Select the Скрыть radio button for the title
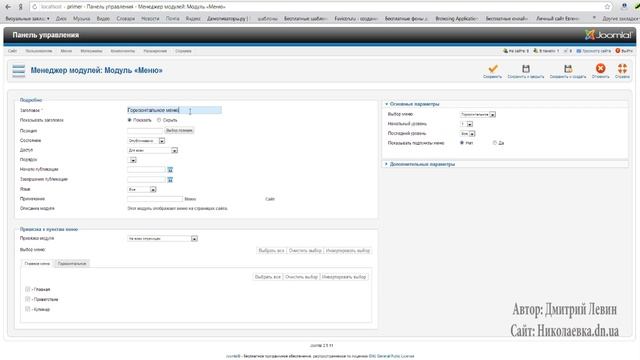640x360 pixels. pos(159,120)
